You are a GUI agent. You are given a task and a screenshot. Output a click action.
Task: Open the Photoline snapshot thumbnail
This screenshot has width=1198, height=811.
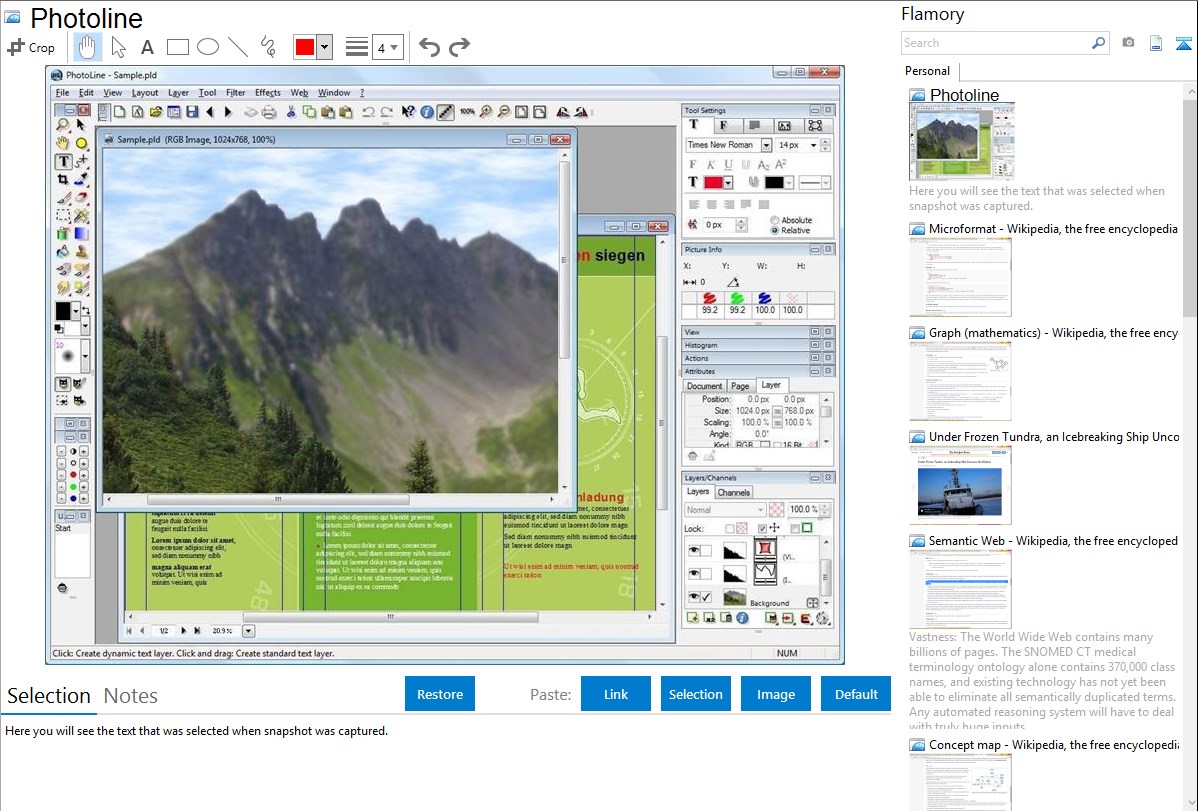coord(962,142)
